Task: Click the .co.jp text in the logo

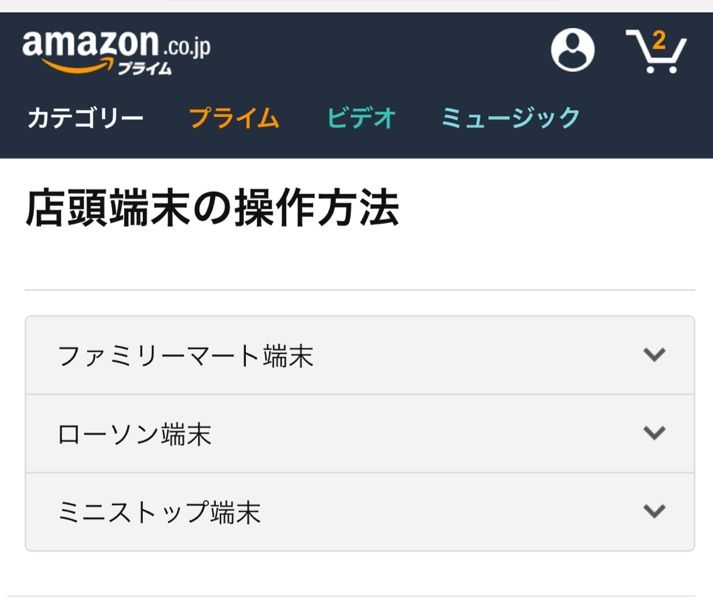Action: coord(187,46)
